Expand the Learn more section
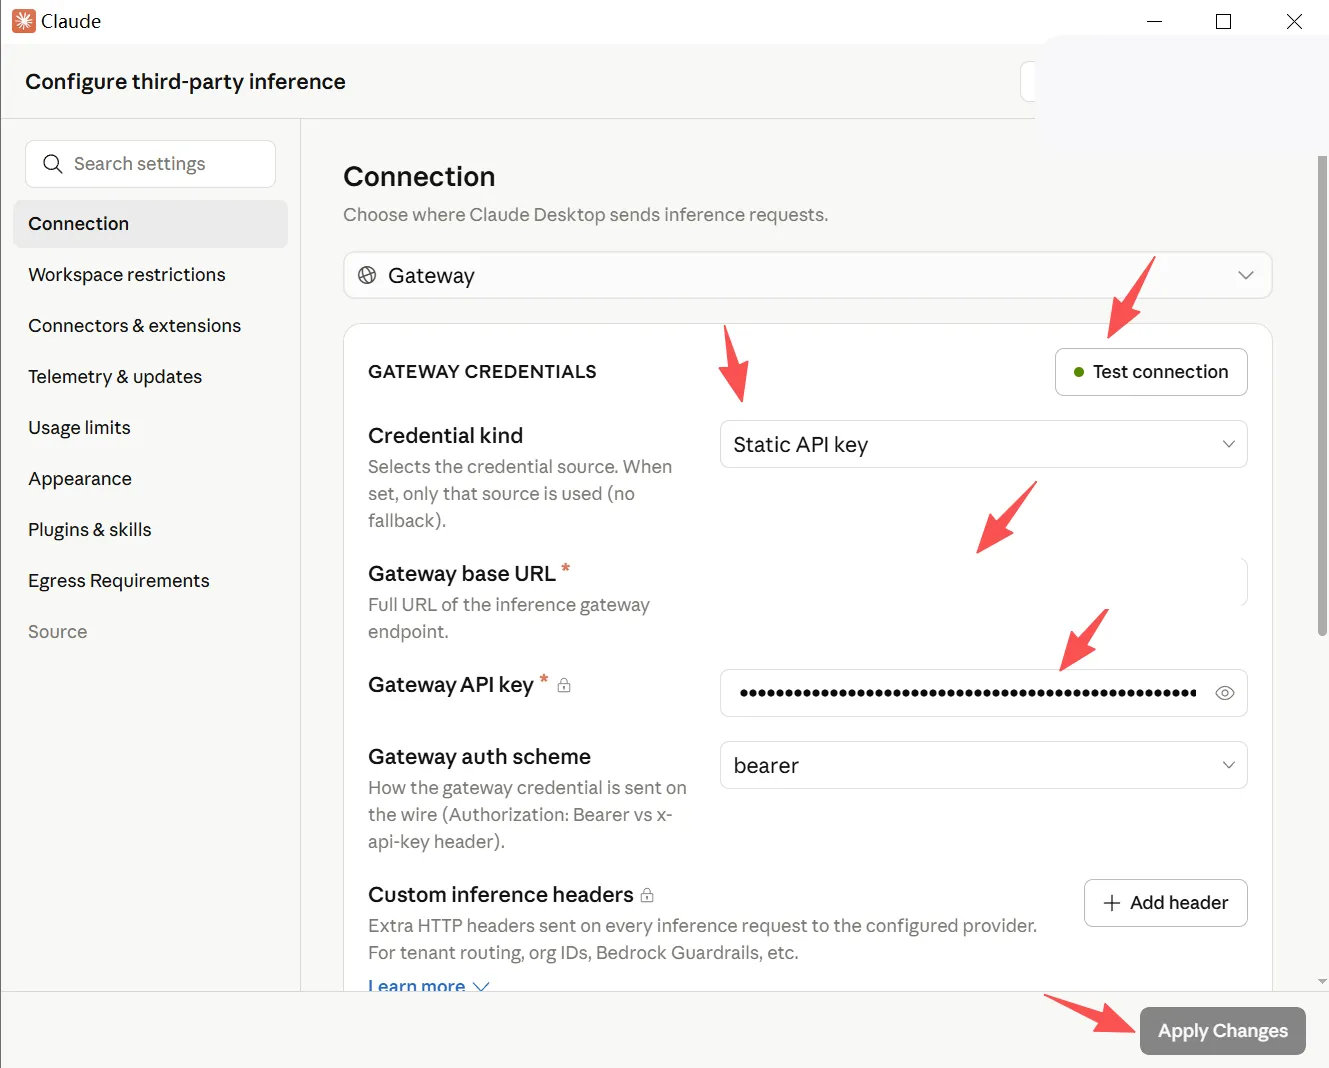 [x=428, y=986]
